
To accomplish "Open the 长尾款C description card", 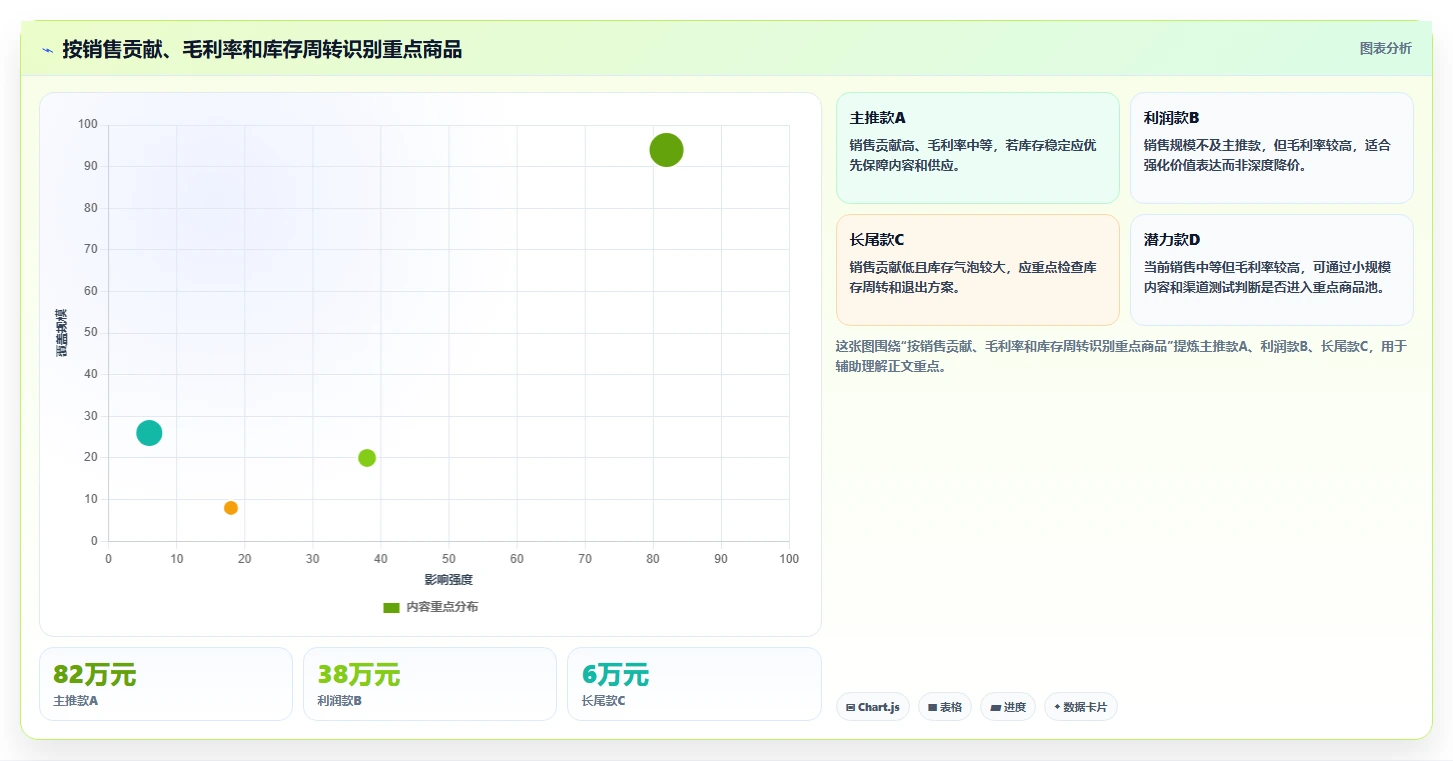I will pyautogui.click(x=978, y=270).
